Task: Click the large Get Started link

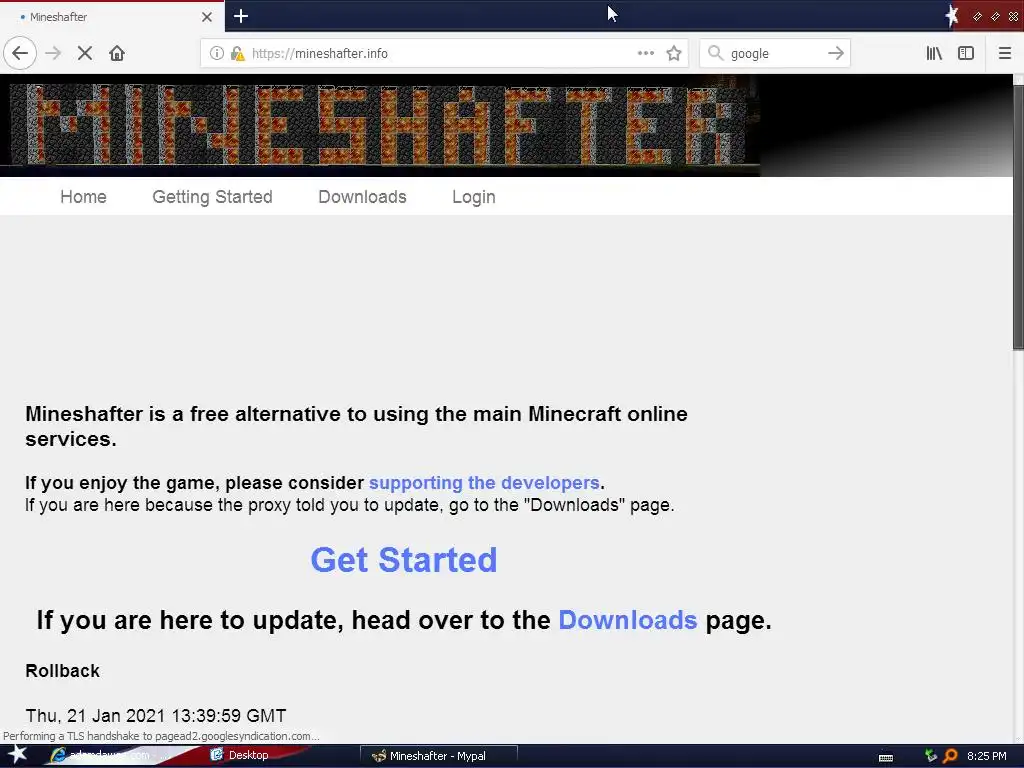Action: [404, 560]
